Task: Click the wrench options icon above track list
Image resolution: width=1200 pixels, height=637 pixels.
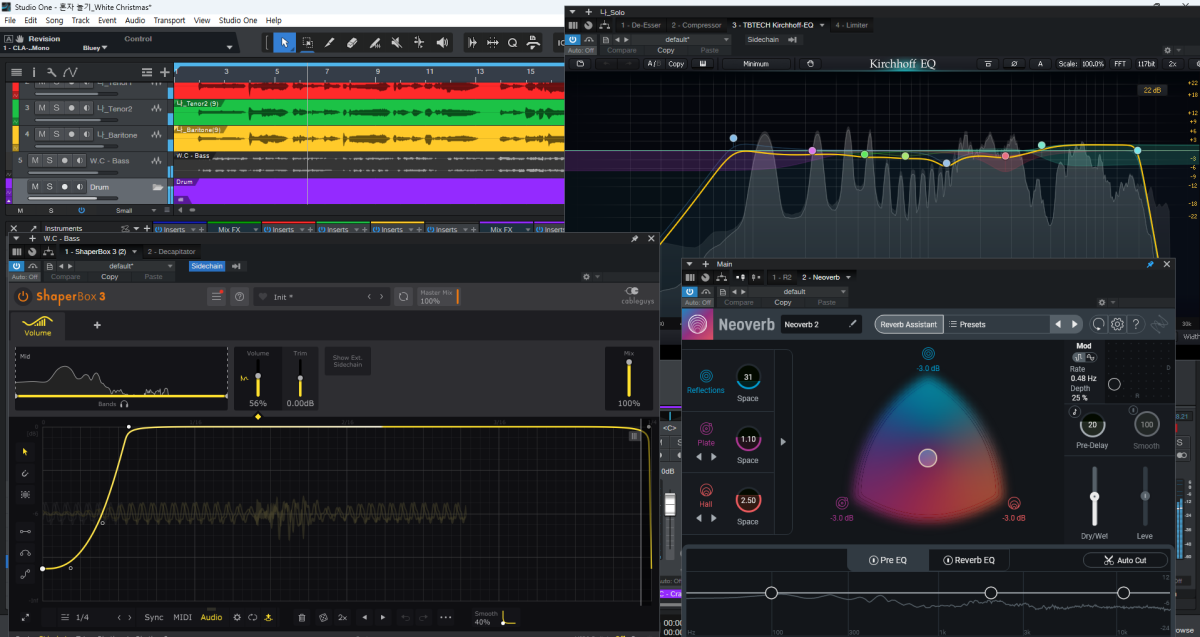Action: 52,72
